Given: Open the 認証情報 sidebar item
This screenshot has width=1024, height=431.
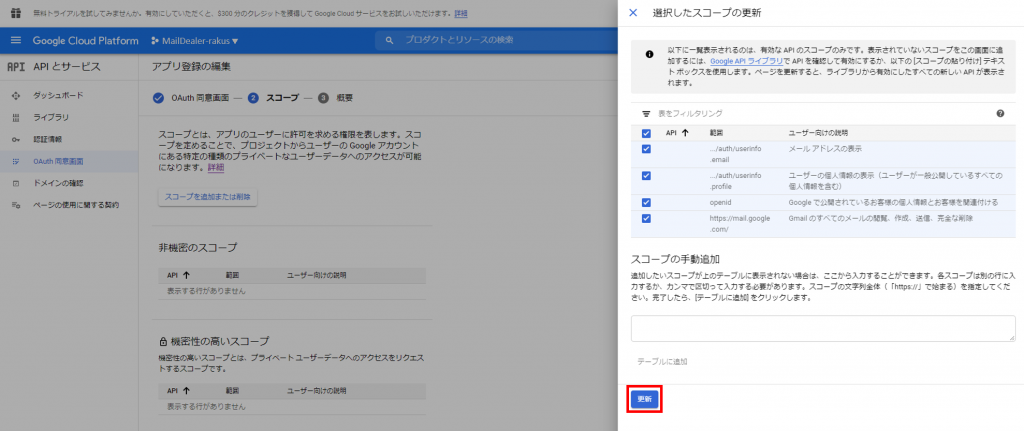Looking at the screenshot, I should pyautogui.click(x=48, y=139).
